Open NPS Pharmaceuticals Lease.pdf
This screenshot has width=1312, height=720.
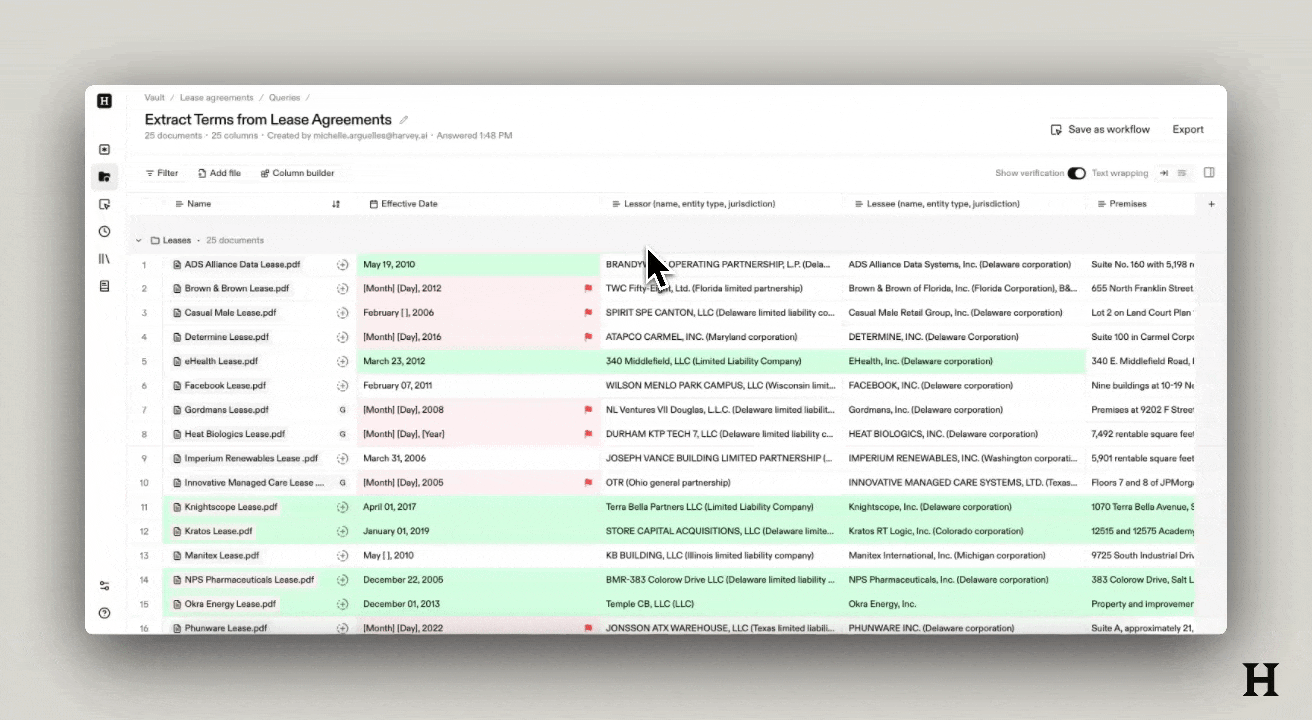249,580
